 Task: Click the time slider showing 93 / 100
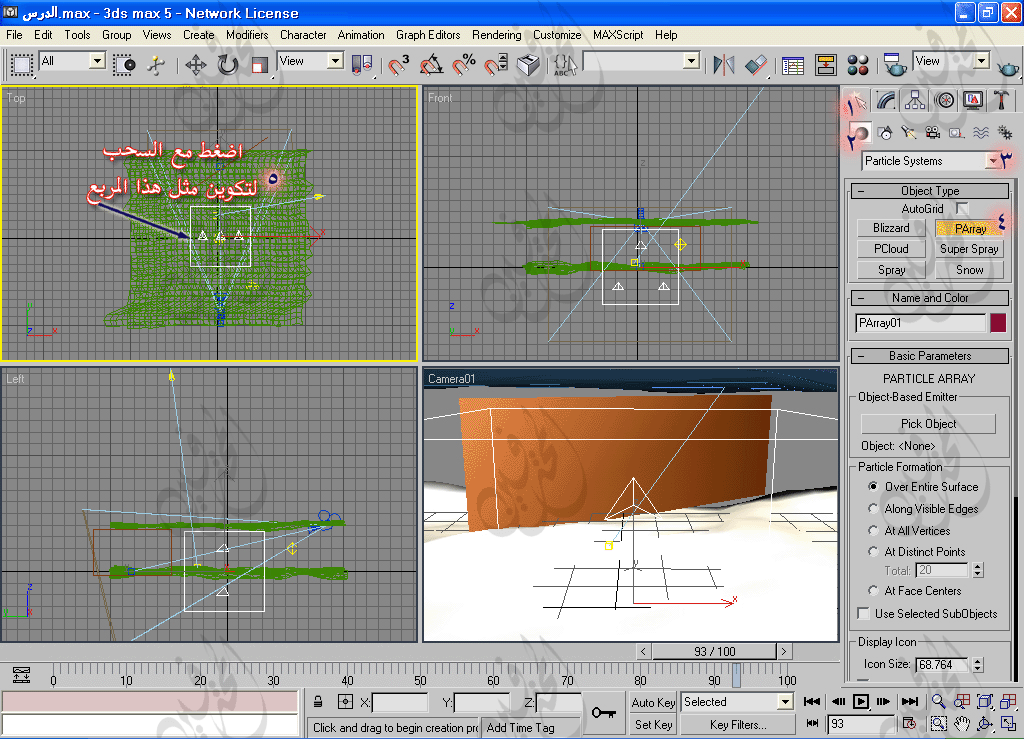coord(714,652)
